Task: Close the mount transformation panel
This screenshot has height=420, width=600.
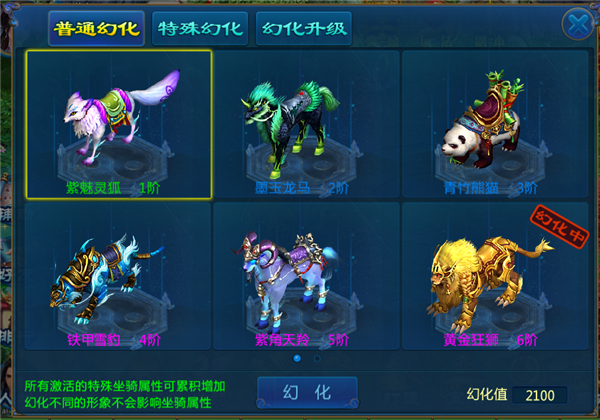Action: tap(578, 24)
